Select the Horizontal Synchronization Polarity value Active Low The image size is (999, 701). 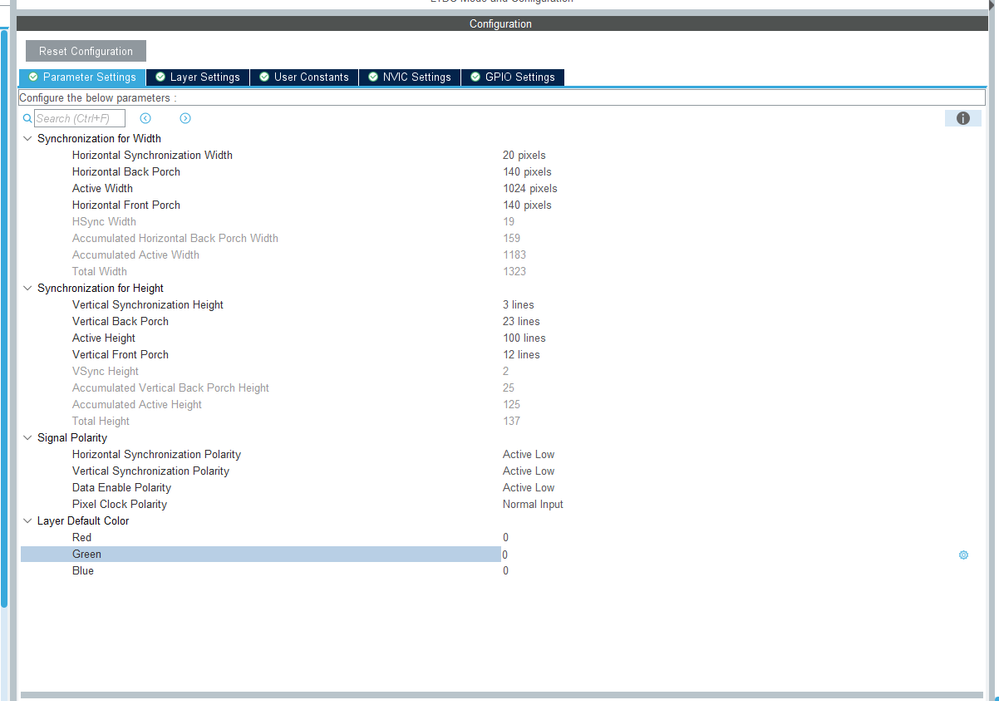pos(528,454)
